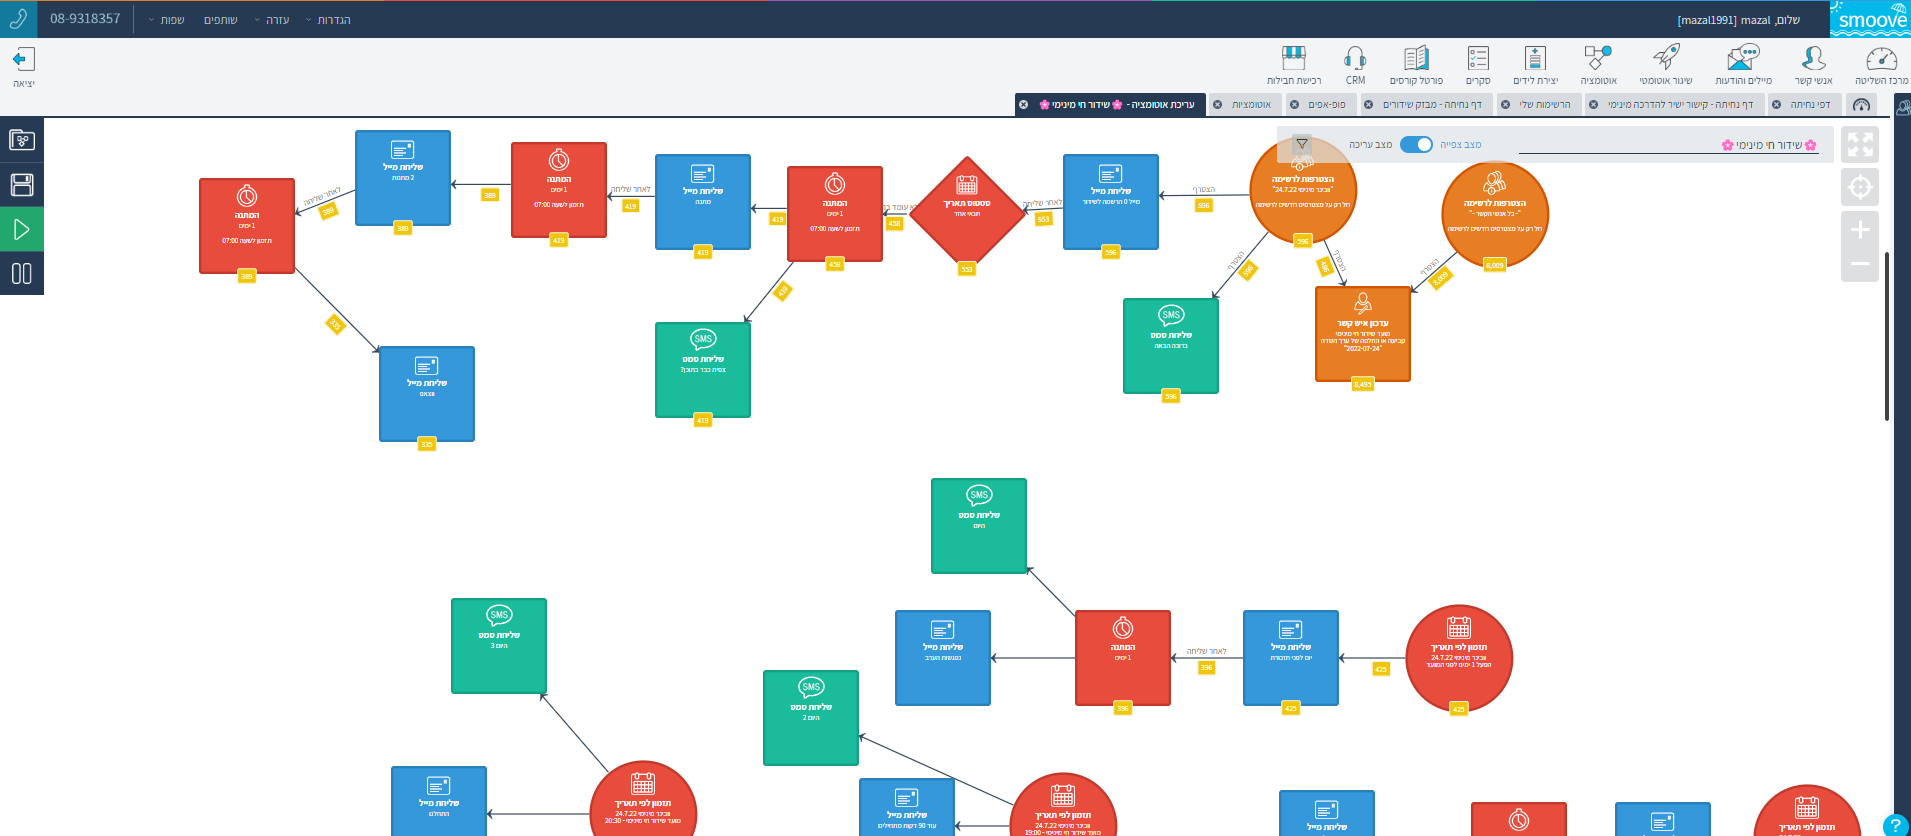Open the rocket שיגור אוטומטי icon
Viewport: 1911px width, 836px height.
pos(1665,65)
